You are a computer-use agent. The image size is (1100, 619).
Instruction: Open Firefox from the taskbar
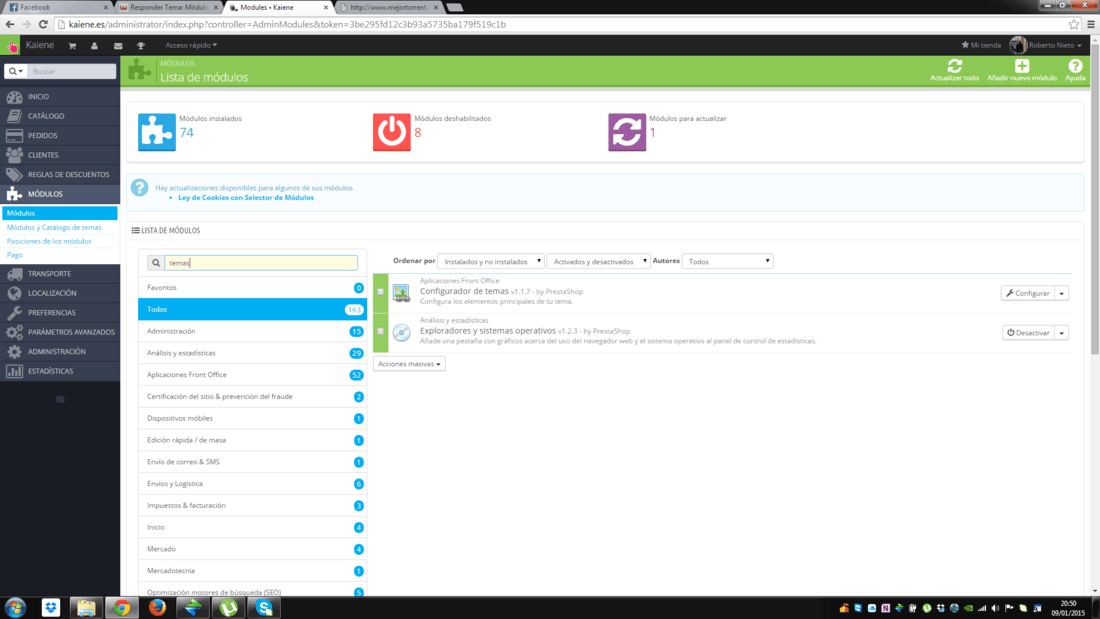pos(157,608)
